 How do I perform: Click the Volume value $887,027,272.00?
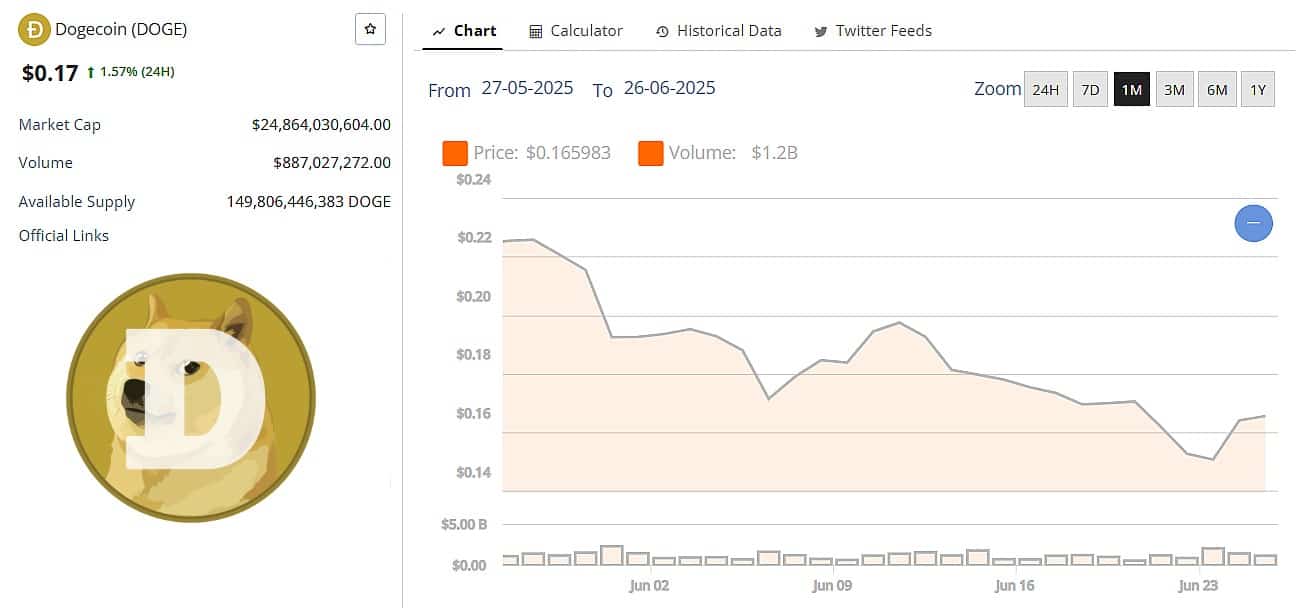point(332,163)
